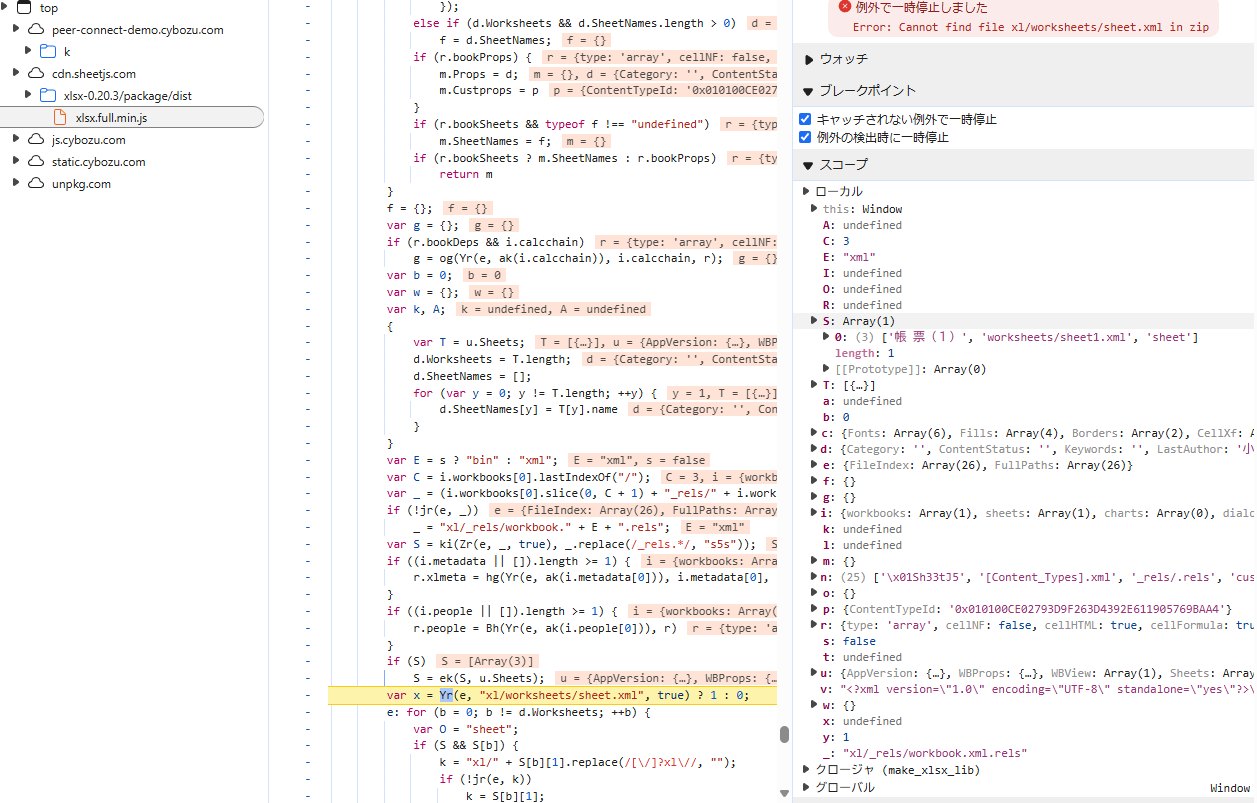Collapse the cdn.sheetjs.com tree node

(x=17, y=74)
